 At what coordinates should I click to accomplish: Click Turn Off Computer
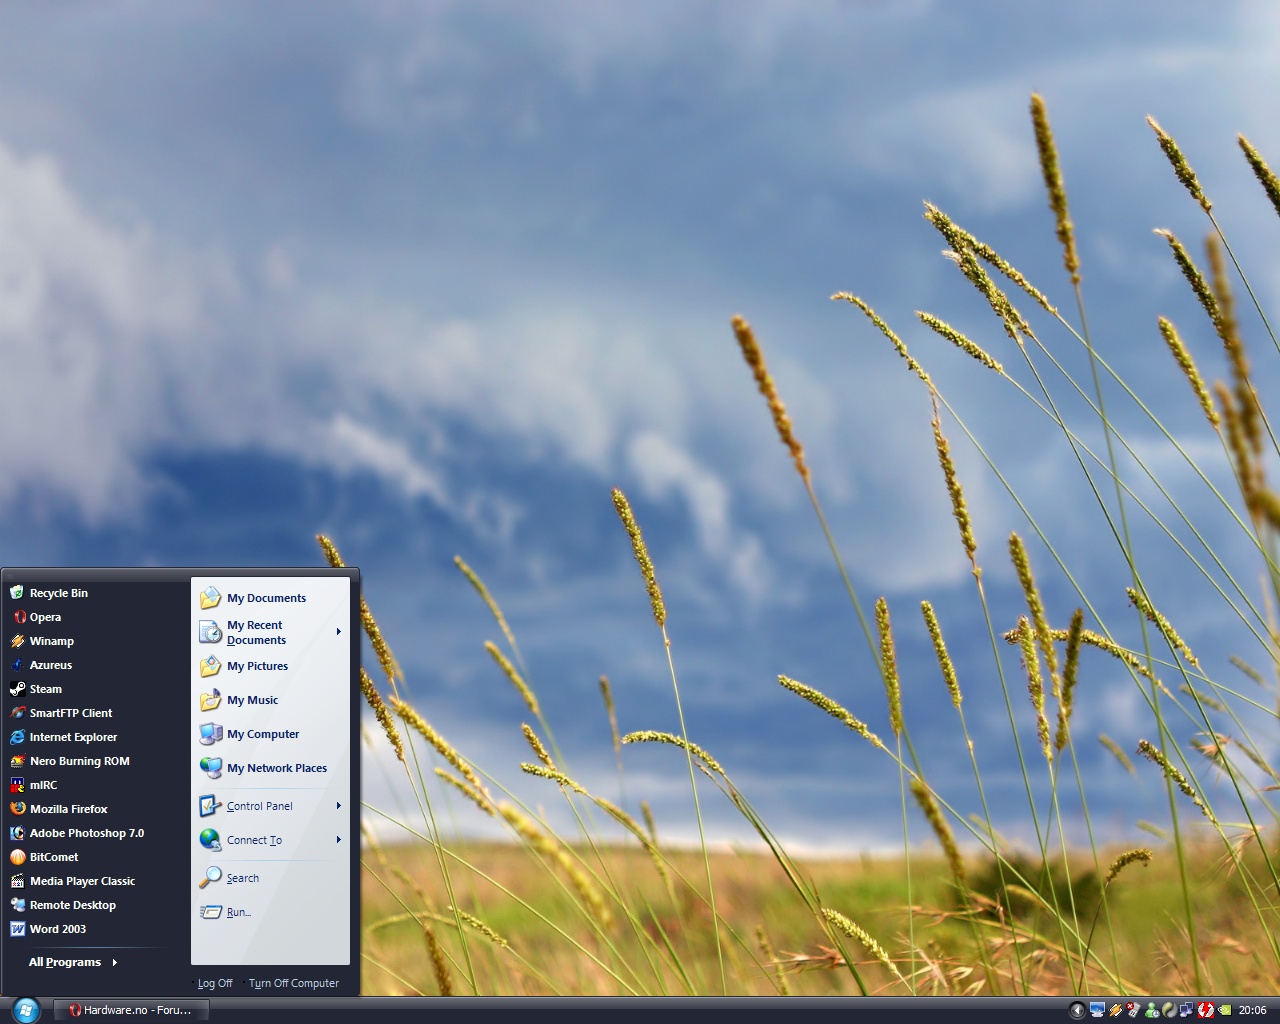292,983
